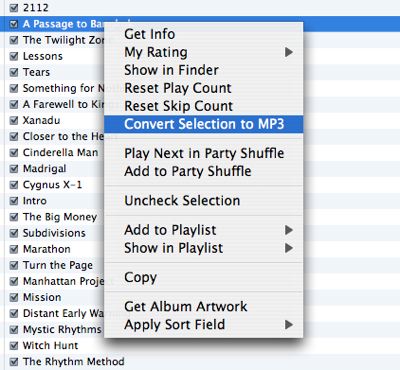400x370 pixels.
Task: Choose Get Info from the context menu
Action: coord(204,34)
